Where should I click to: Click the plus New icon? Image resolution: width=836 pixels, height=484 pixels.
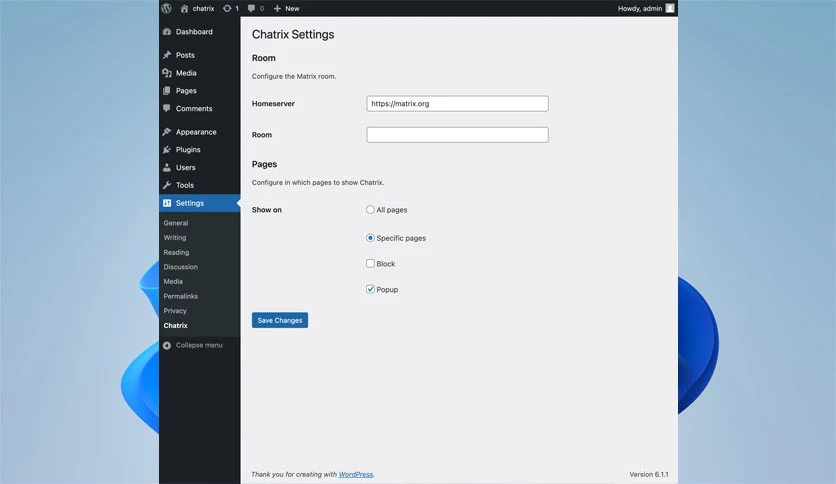coord(277,9)
